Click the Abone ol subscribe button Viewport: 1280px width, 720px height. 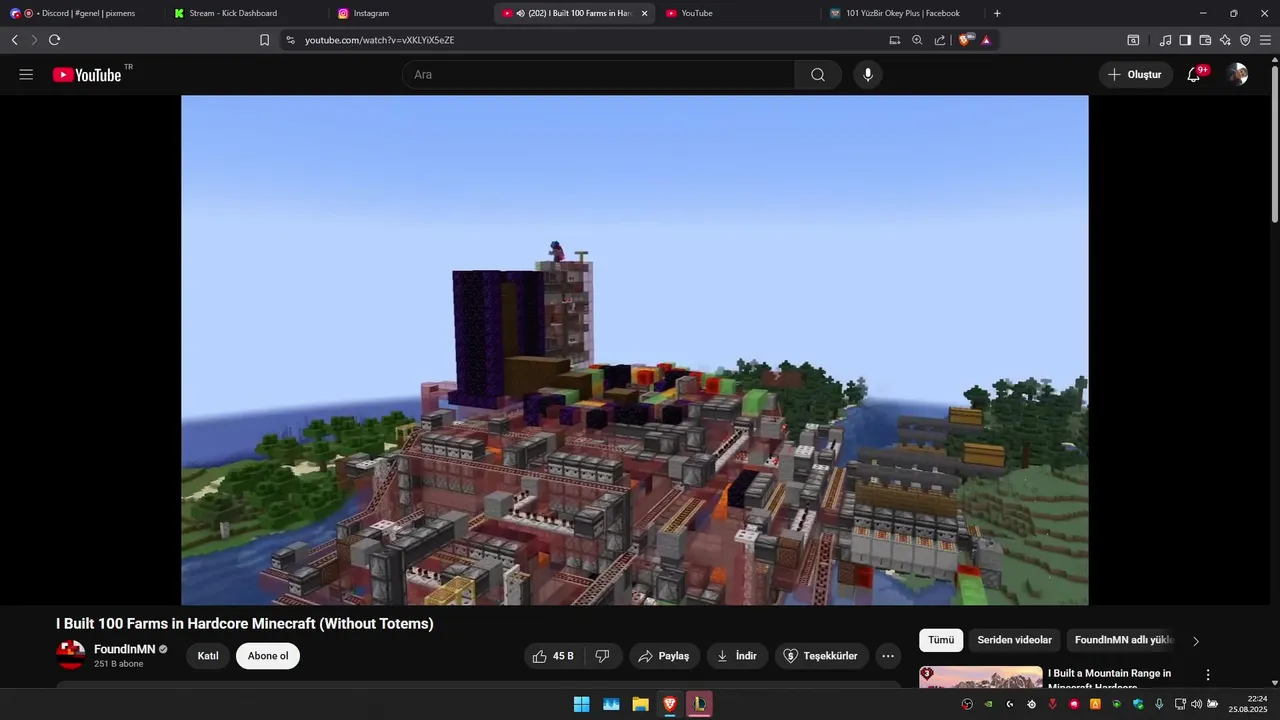click(268, 656)
